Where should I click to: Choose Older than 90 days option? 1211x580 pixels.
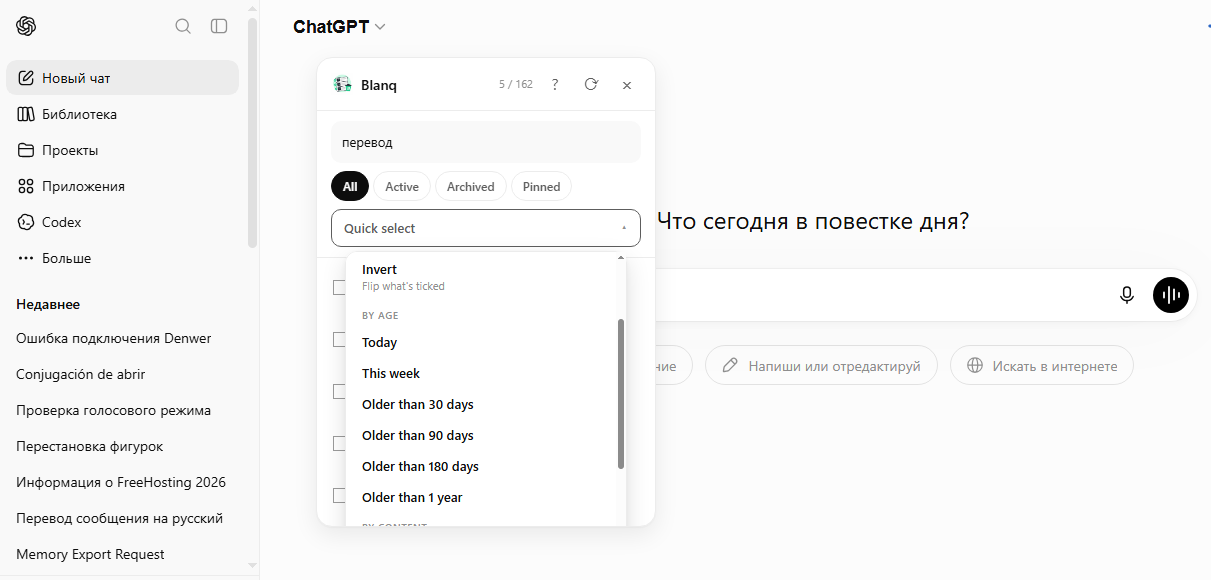tap(482, 435)
